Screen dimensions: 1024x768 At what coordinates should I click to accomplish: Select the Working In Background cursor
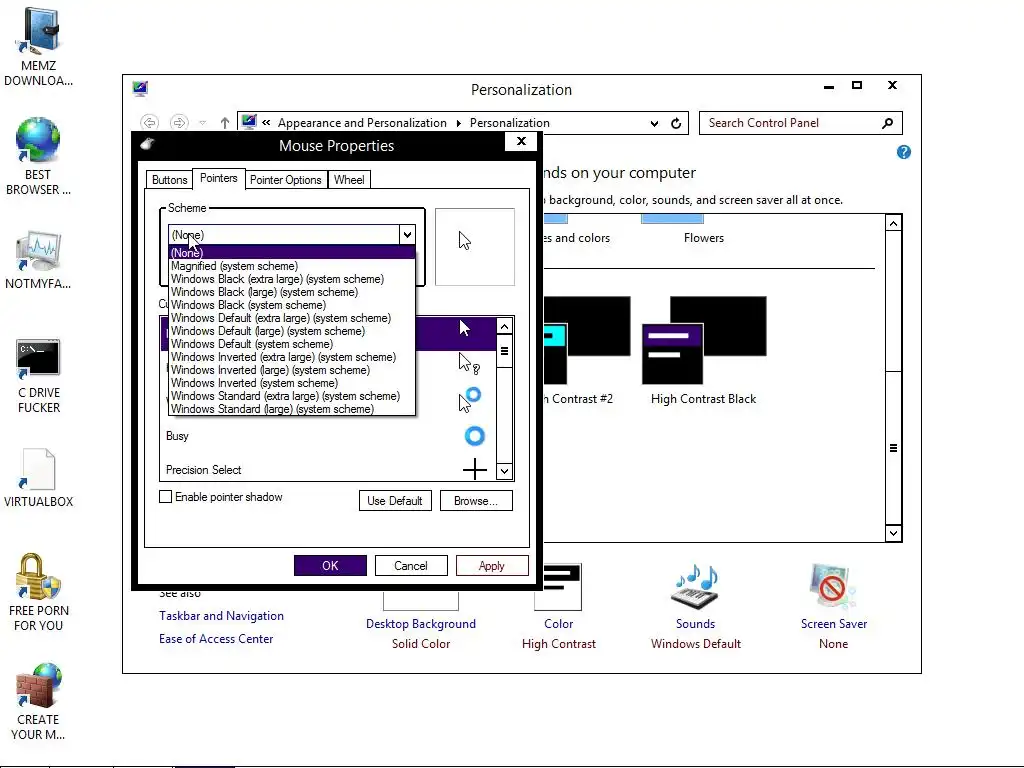tap(470, 399)
